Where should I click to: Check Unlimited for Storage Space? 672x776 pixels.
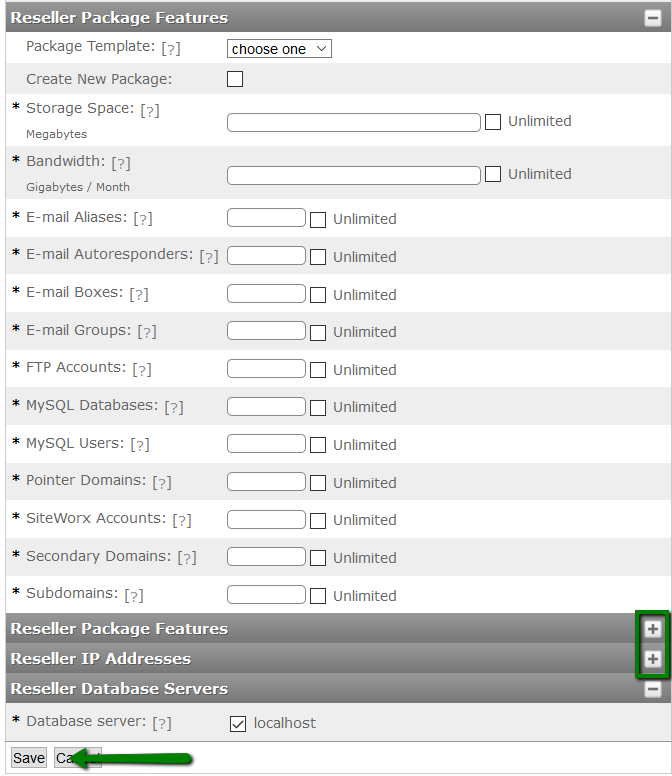(493, 122)
